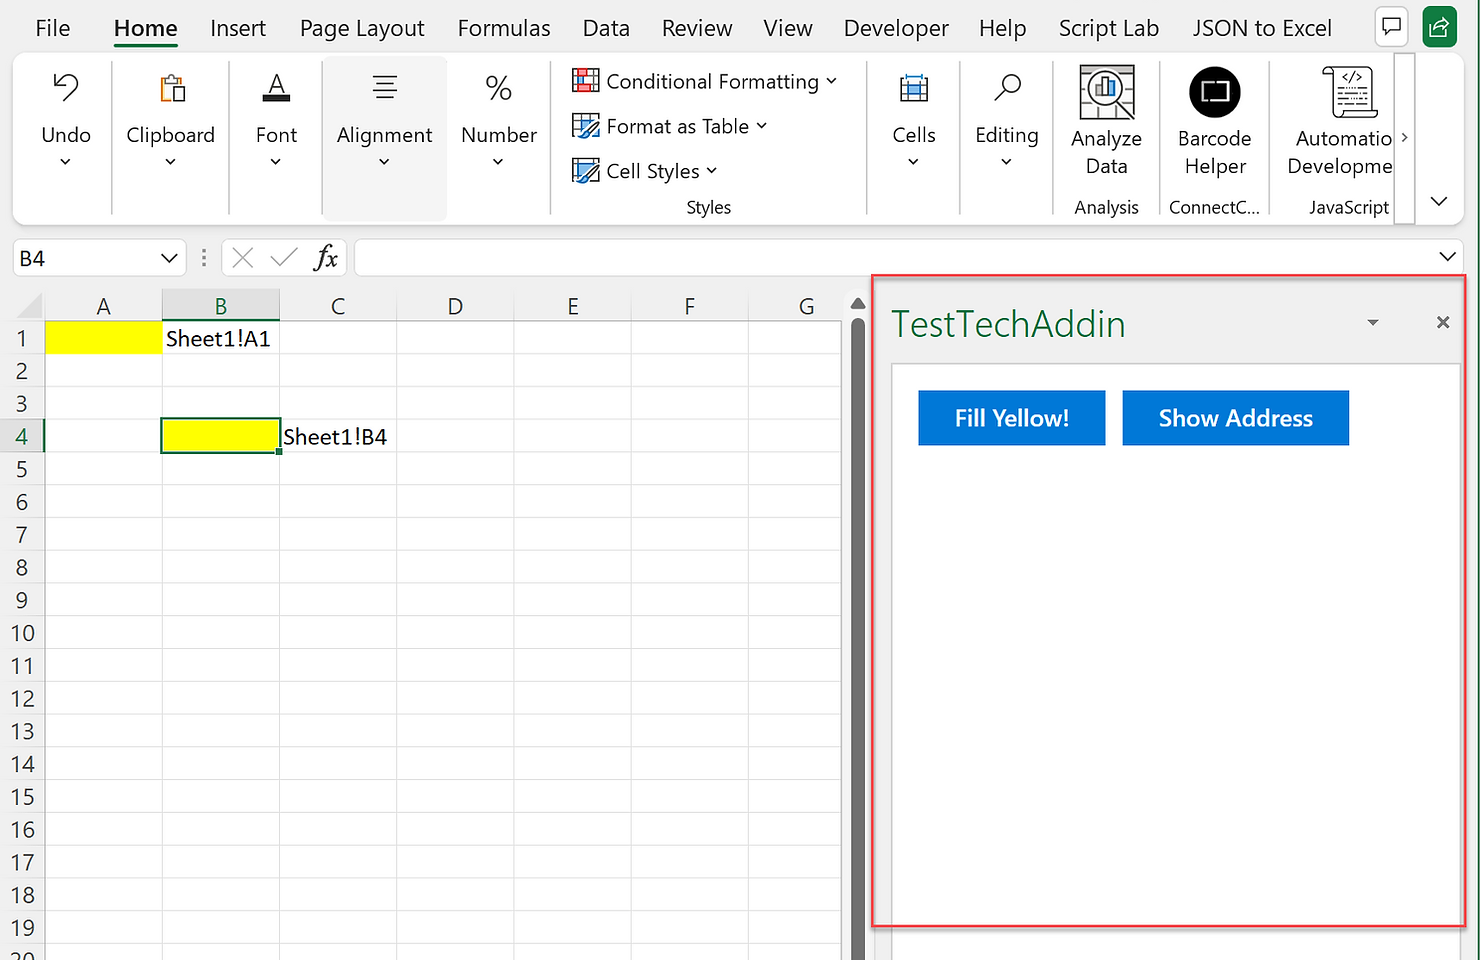Viewport: 1480px width, 960px height.
Task: Click the Show Address button
Action: point(1236,418)
